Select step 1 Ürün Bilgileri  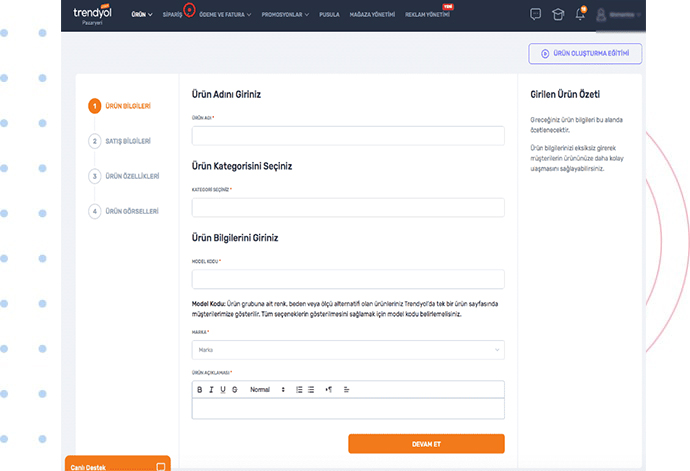[119, 106]
